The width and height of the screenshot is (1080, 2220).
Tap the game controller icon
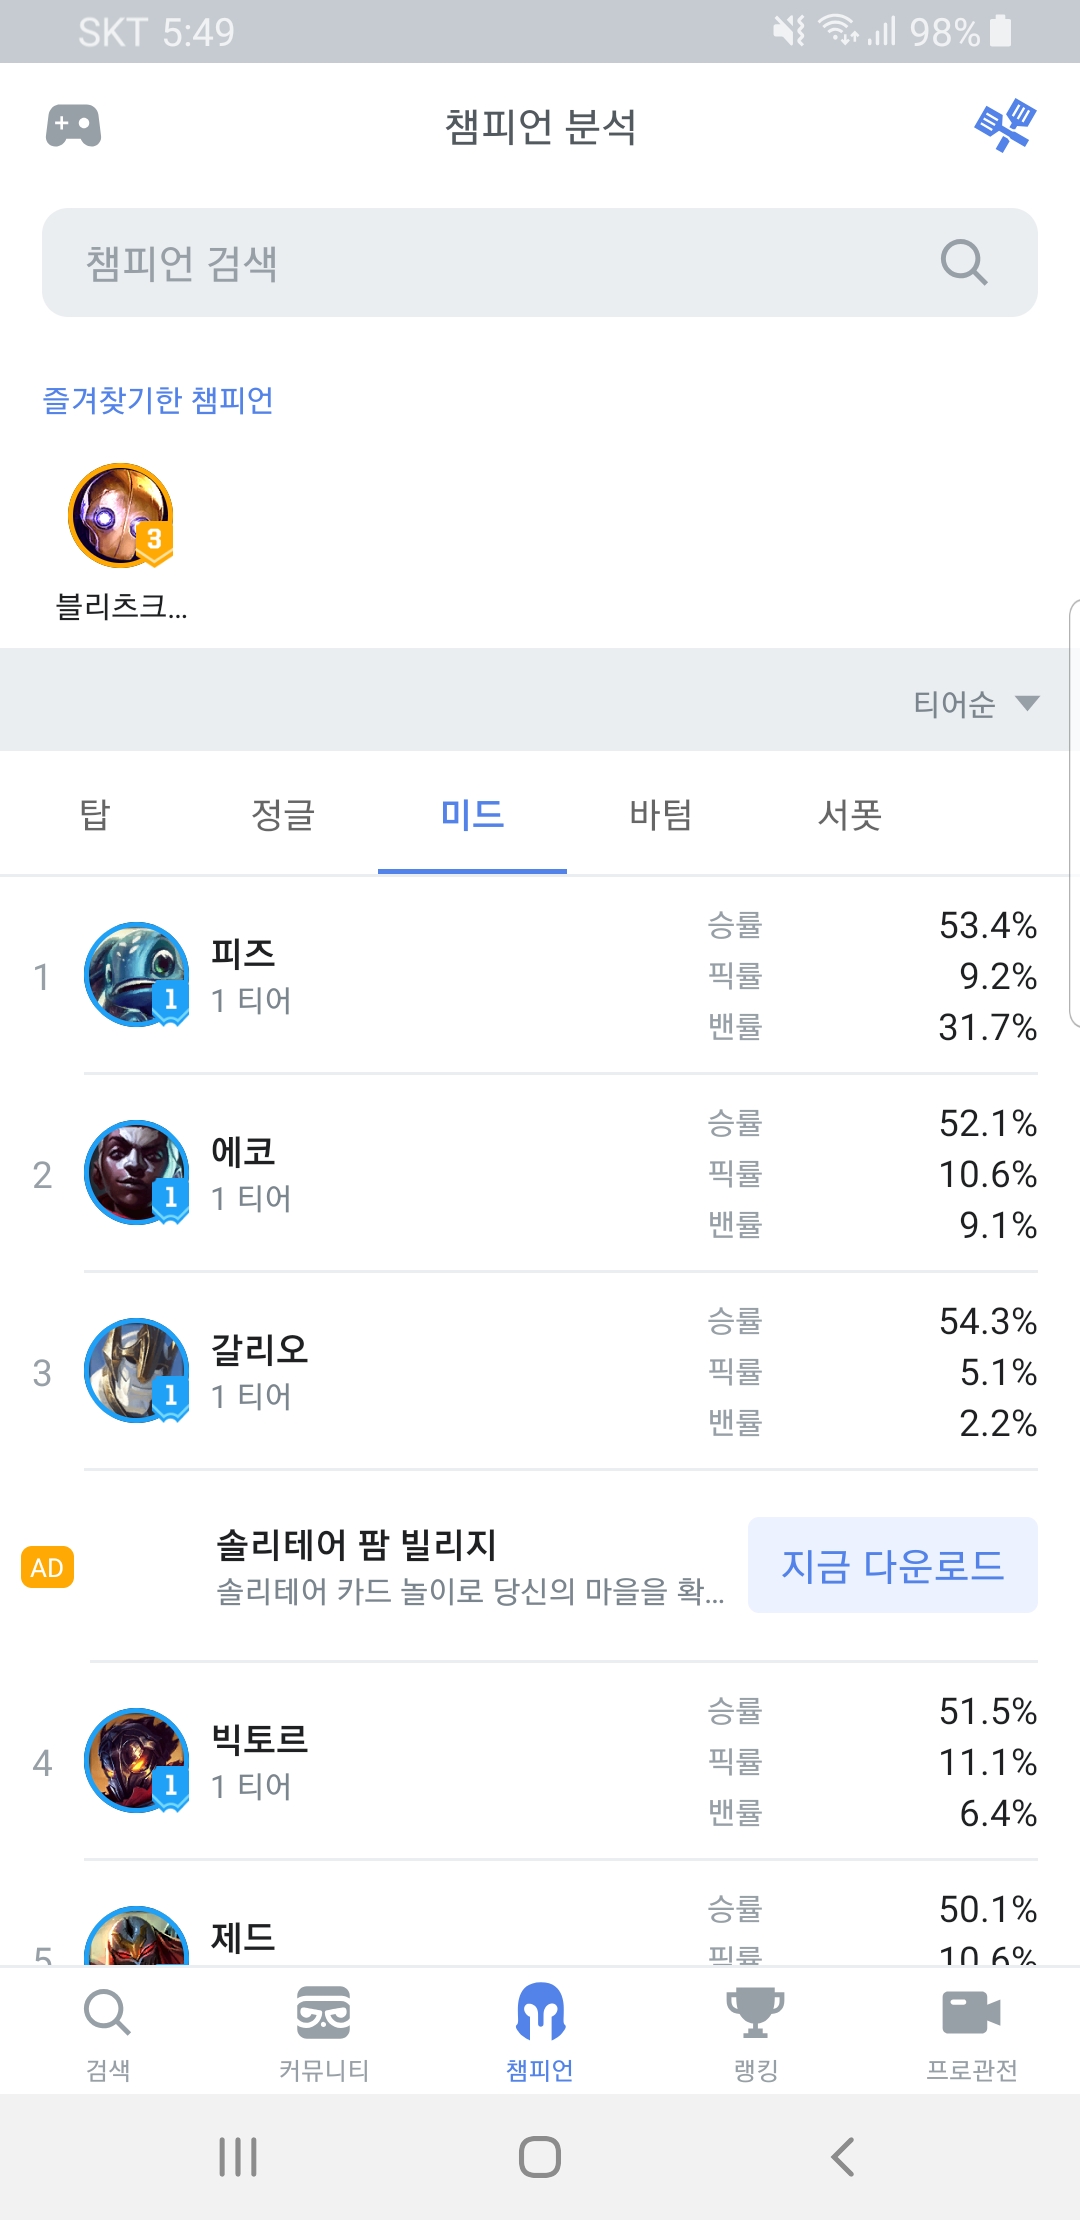pos(73,126)
